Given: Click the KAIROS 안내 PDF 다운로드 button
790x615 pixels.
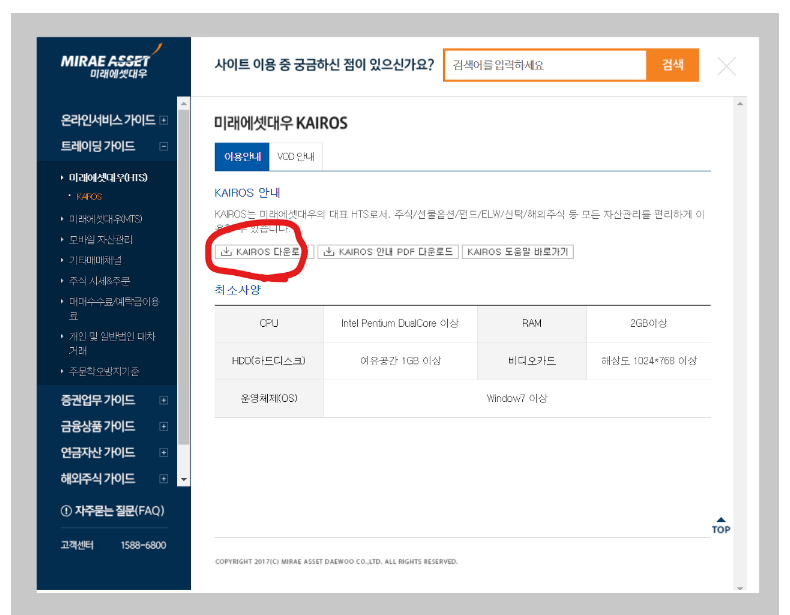Looking at the screenshot, I should (388, 252).
